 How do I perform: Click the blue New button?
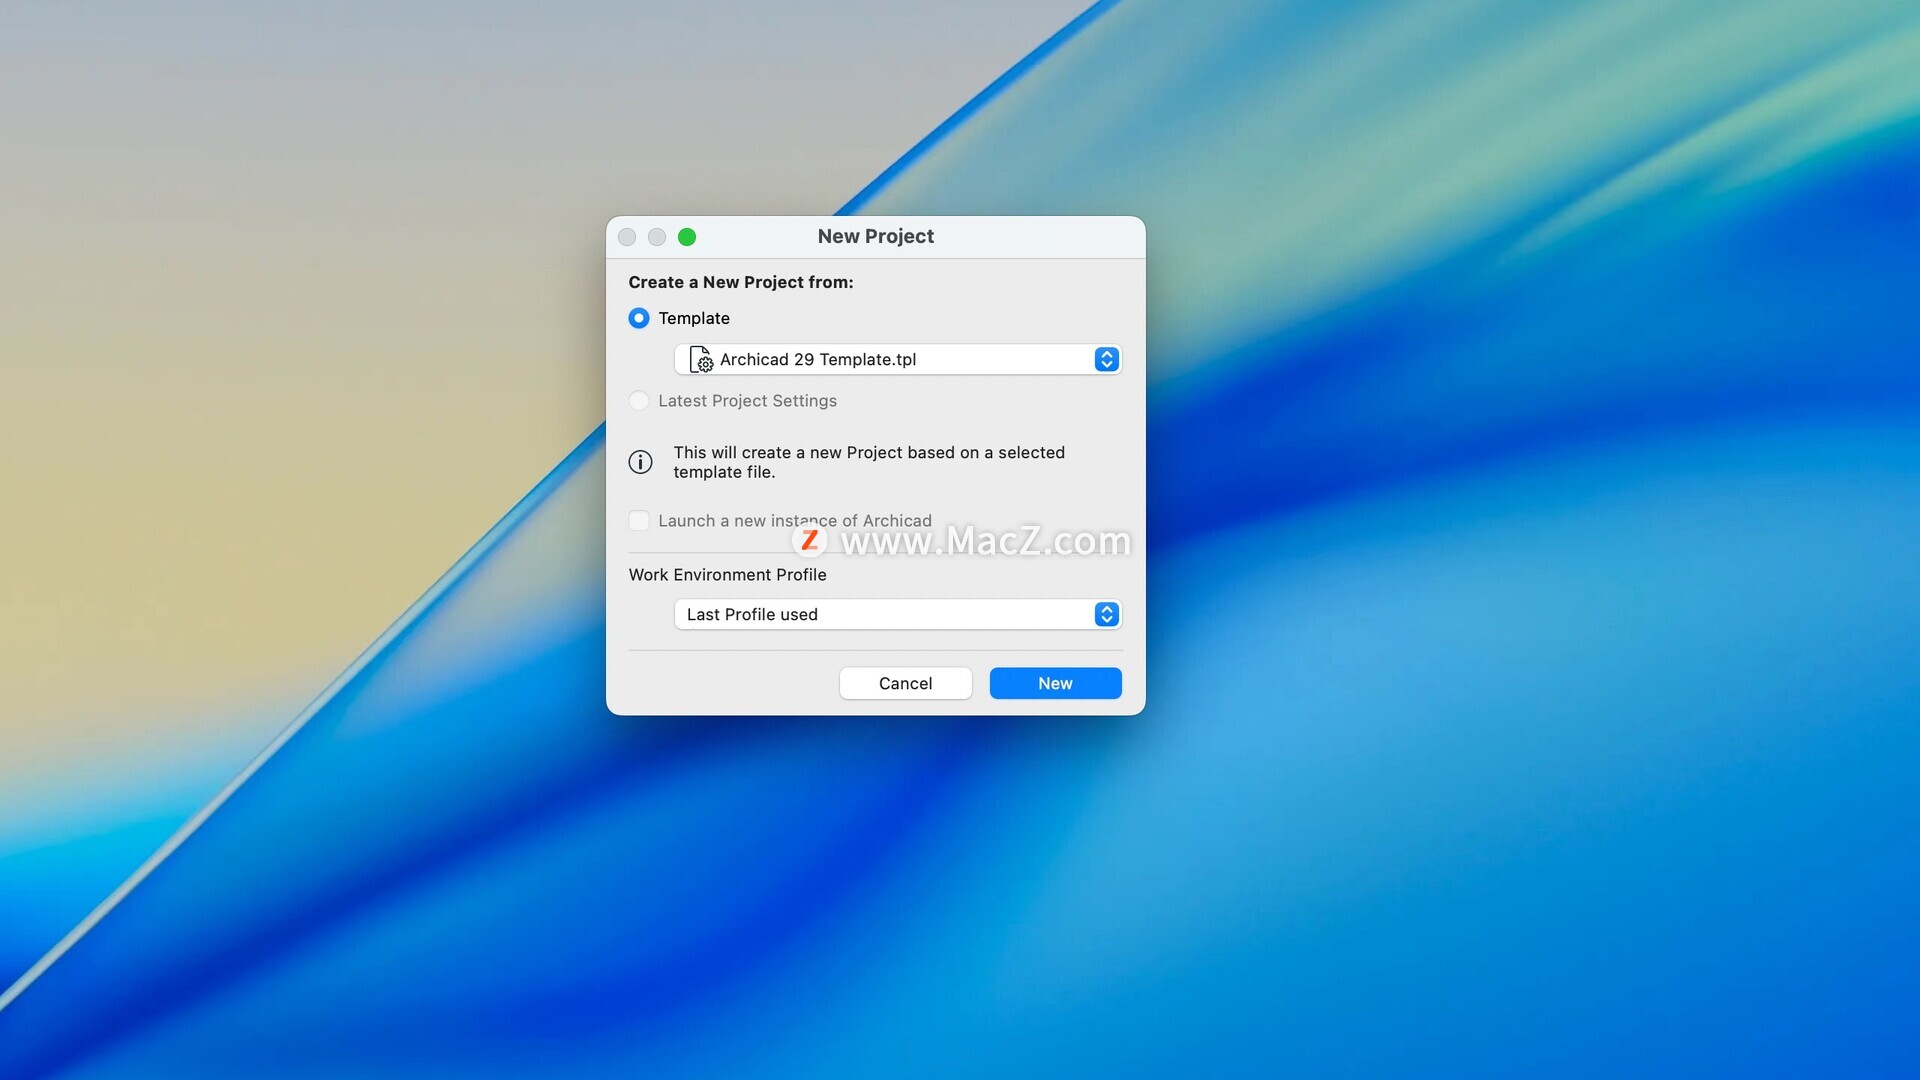pyautogui.click(x=1055, y=684)
